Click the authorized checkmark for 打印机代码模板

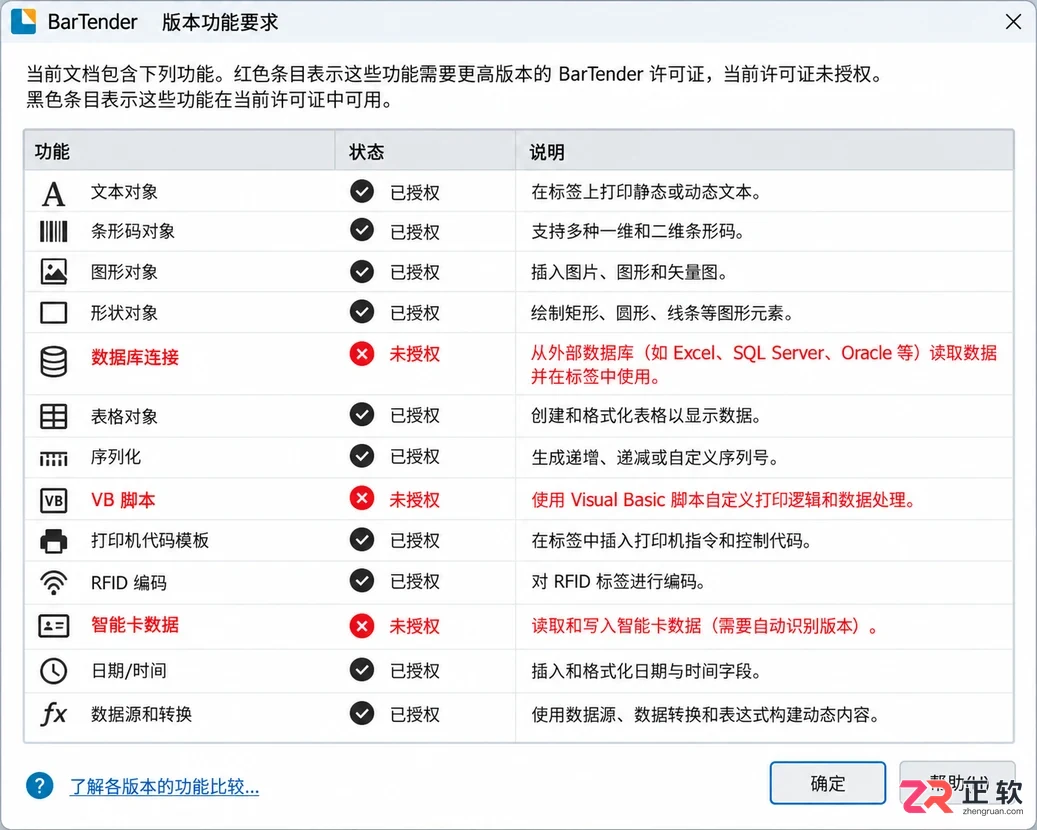(362, 540)
